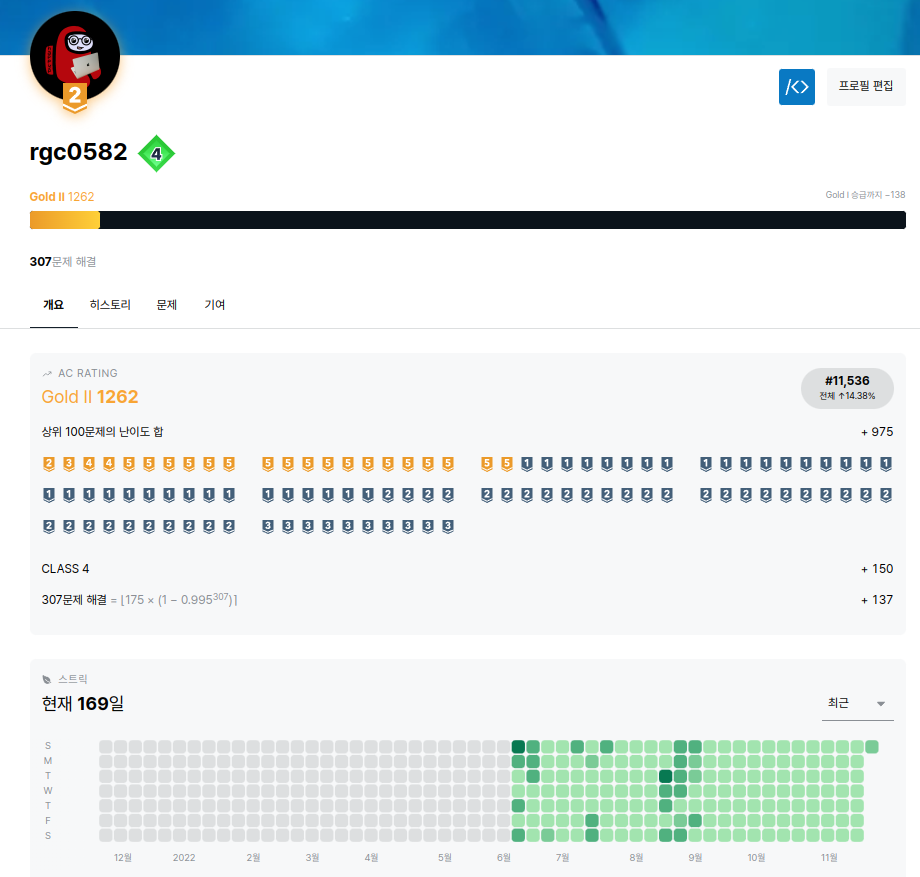Open the 최근 streak dropdown
The width and height of the screenshot is (920, 877).
[x=857, y=703]
